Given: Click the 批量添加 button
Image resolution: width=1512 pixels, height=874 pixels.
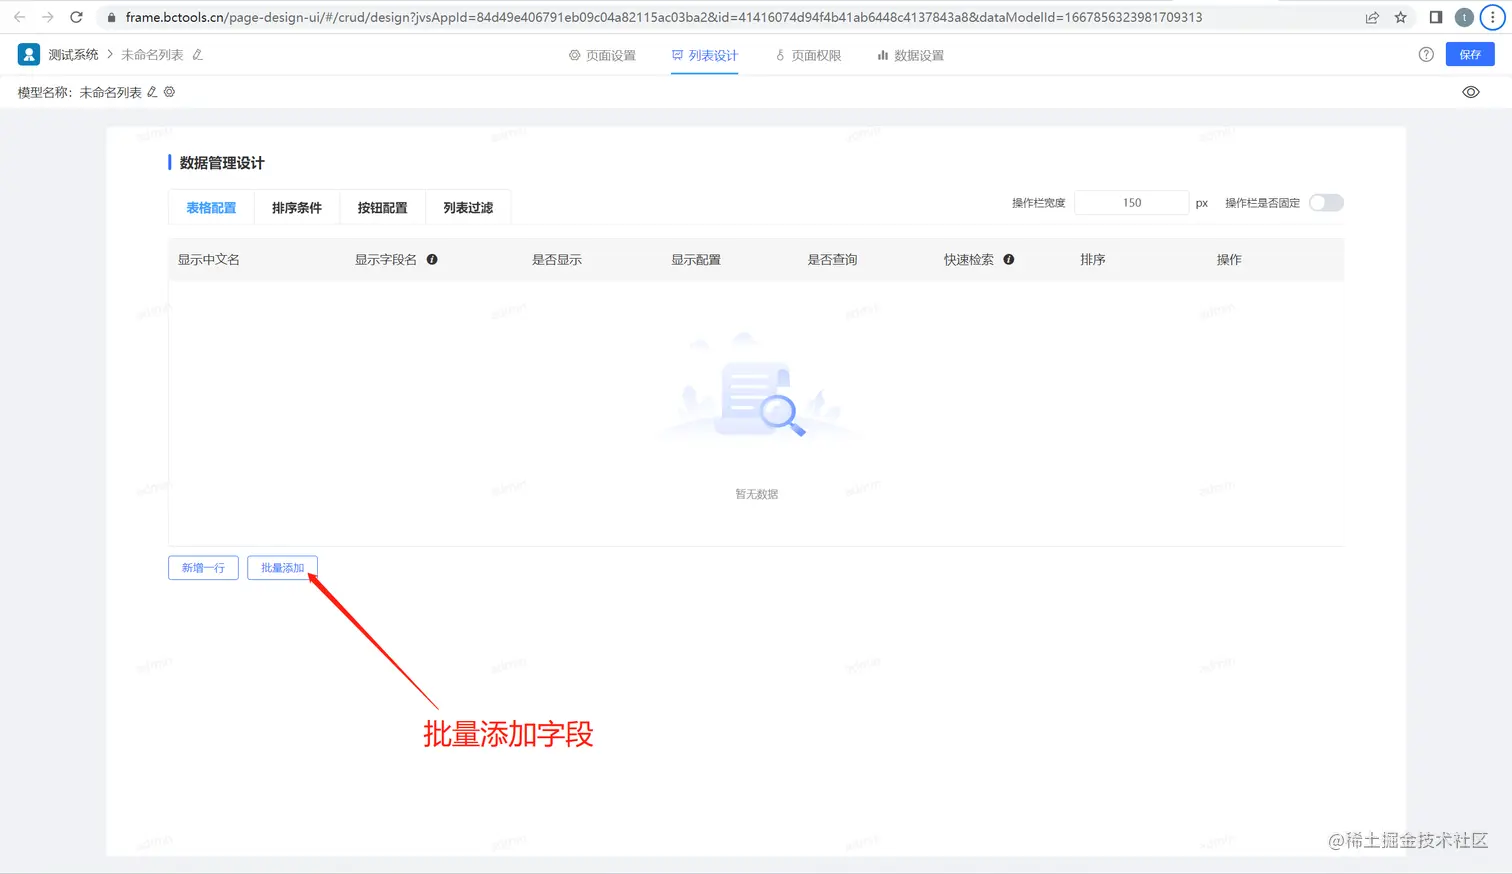Looking at the screenshot, I should pyautogui.click(x=282, y=568).
